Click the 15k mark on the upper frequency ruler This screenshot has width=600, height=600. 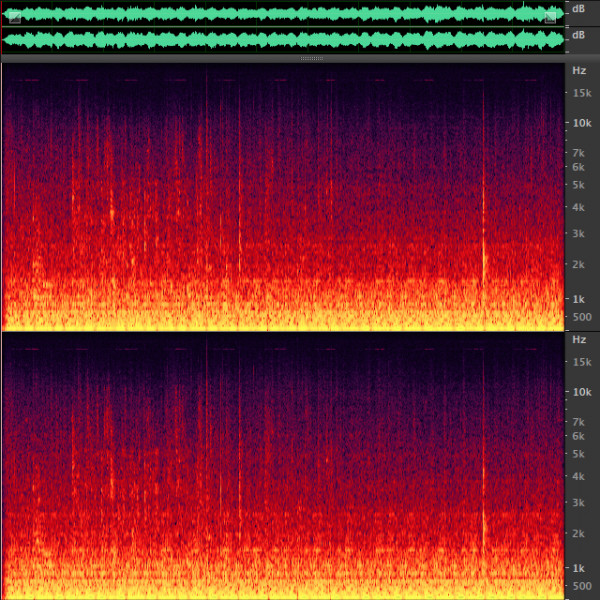(579, 93)
